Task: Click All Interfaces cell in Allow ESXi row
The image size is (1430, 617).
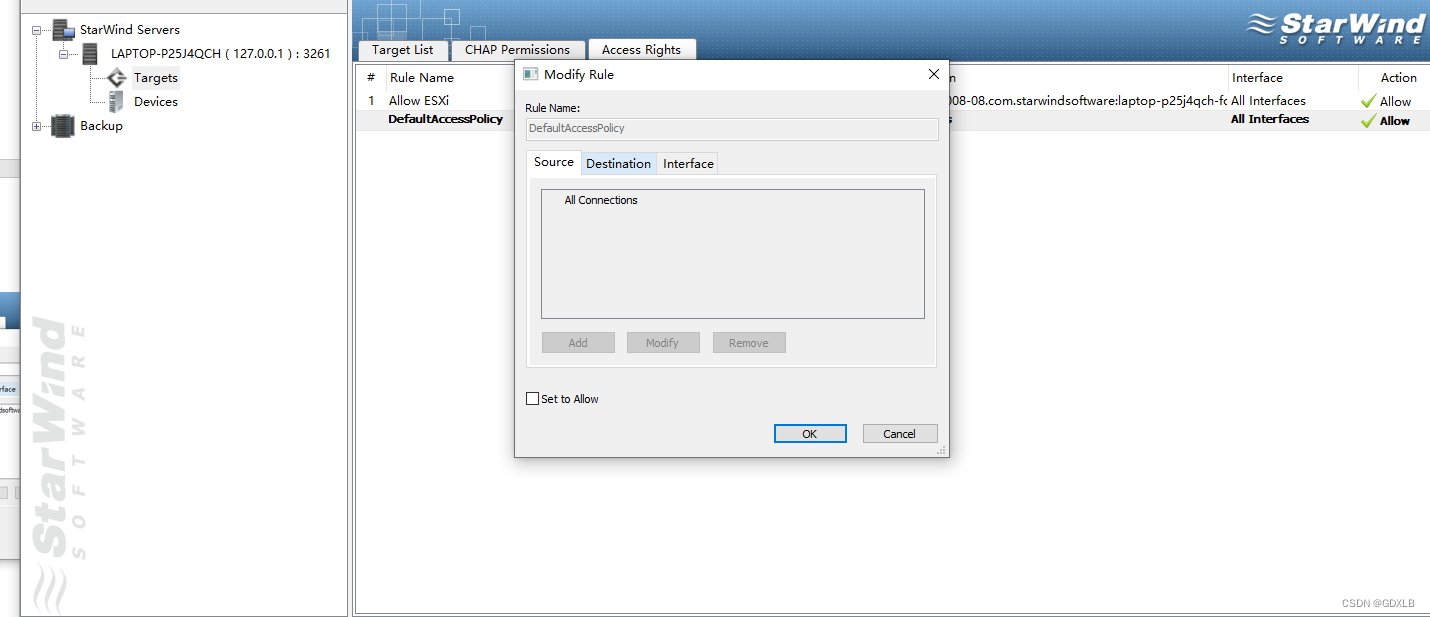Action: click(1268, 101)
